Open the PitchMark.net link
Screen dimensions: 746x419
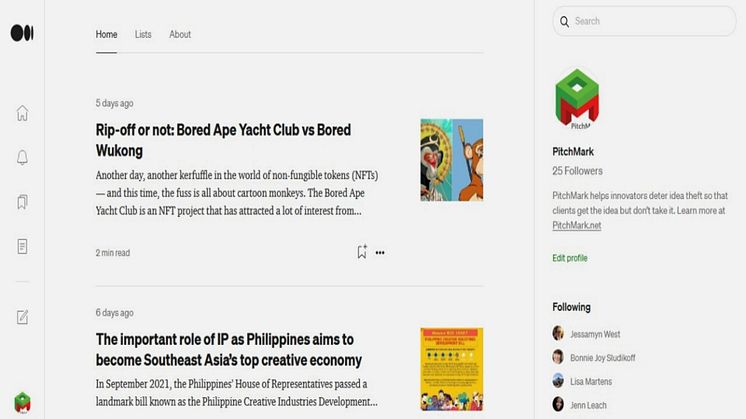(x=577, y=226)
